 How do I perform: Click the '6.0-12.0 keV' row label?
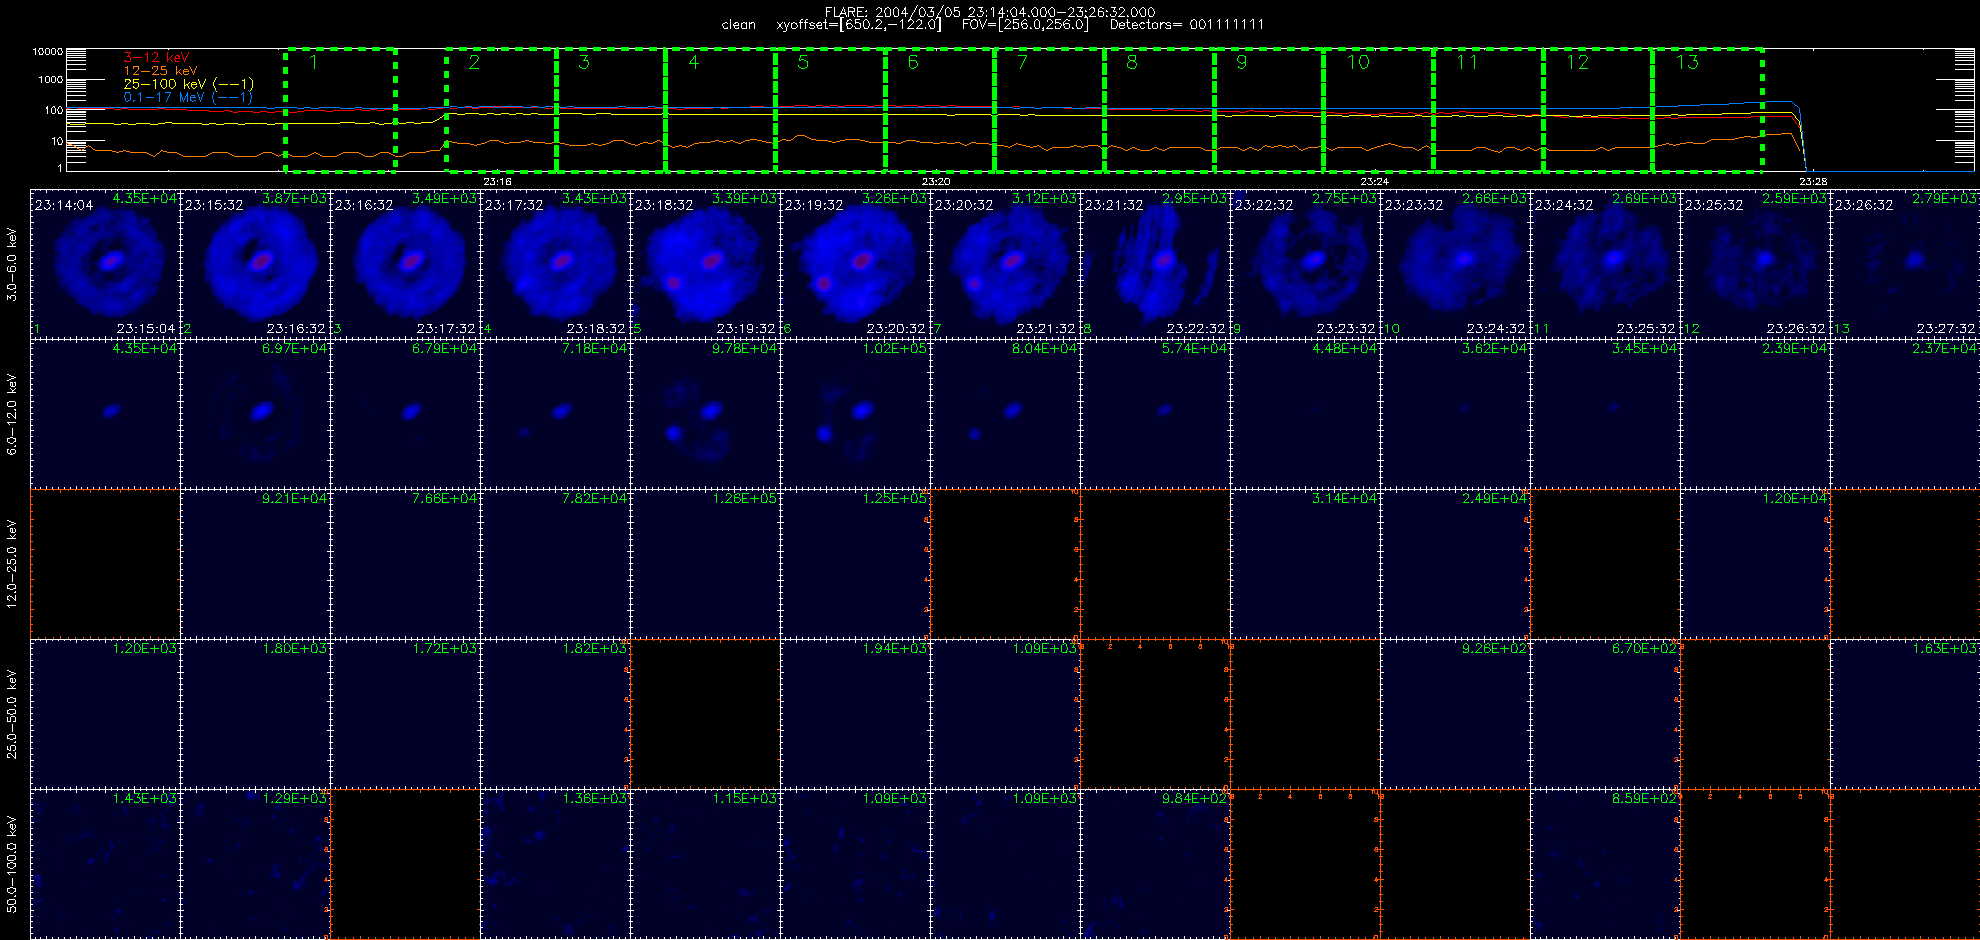(12, 414)
